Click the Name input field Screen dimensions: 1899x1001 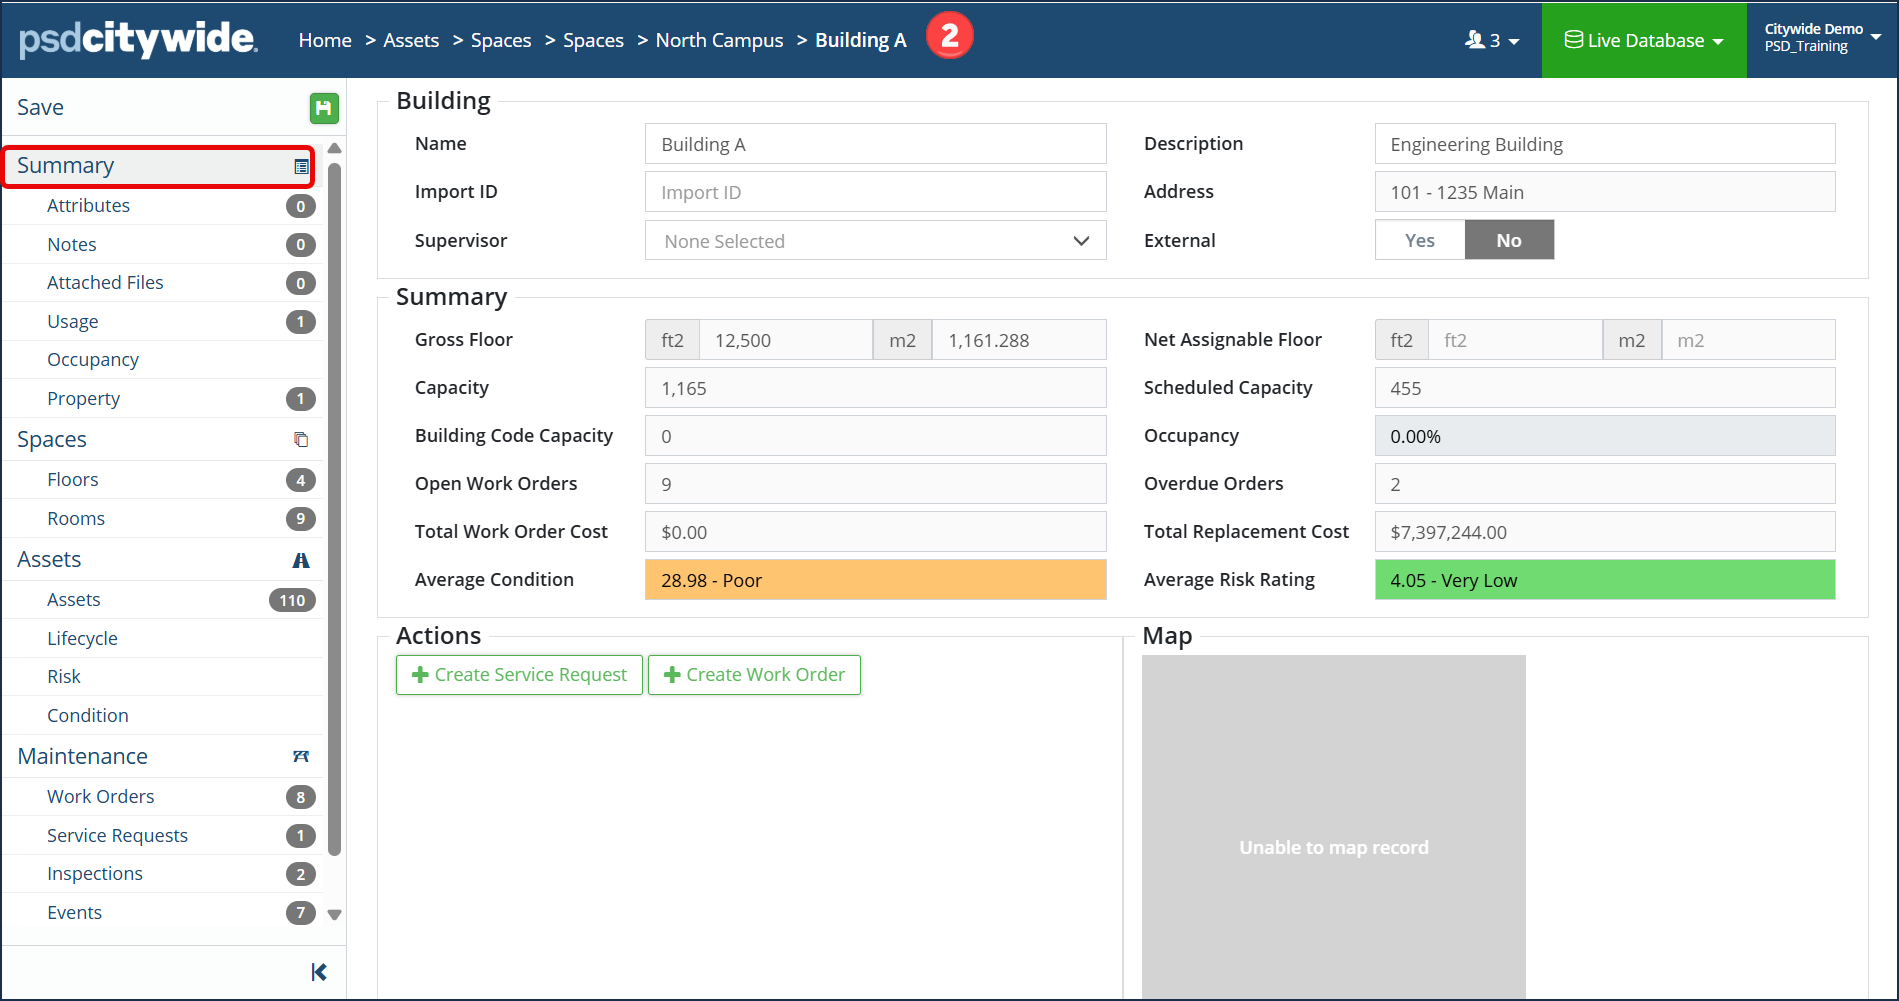click(876, 144)
